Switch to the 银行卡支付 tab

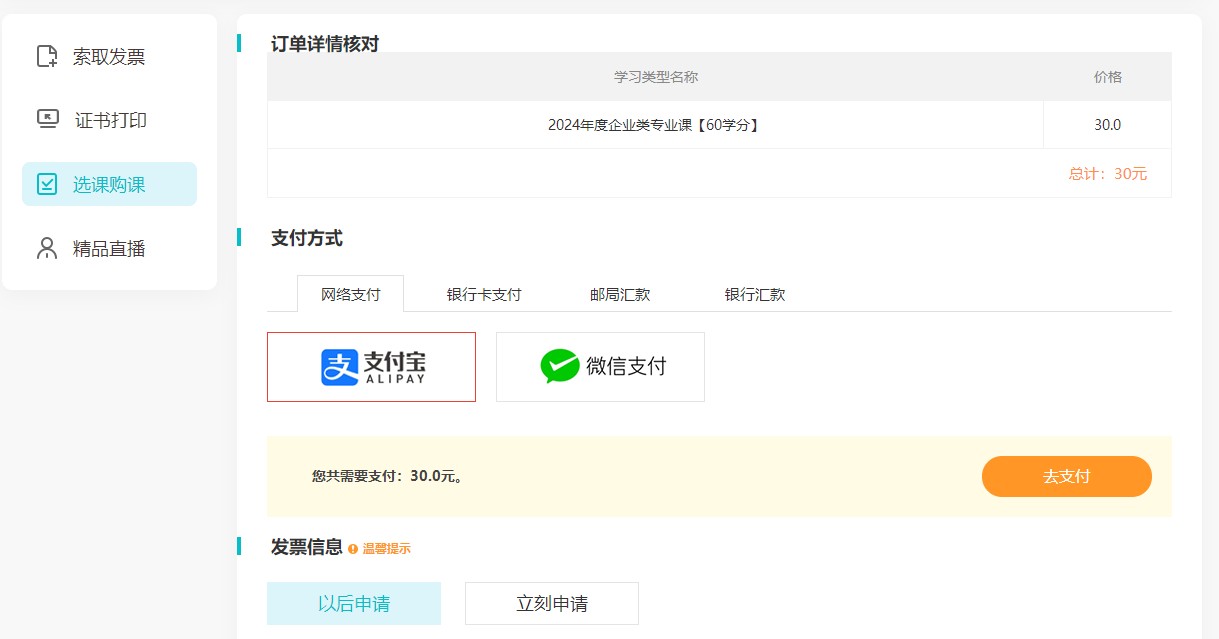click(x=484, y=295)
